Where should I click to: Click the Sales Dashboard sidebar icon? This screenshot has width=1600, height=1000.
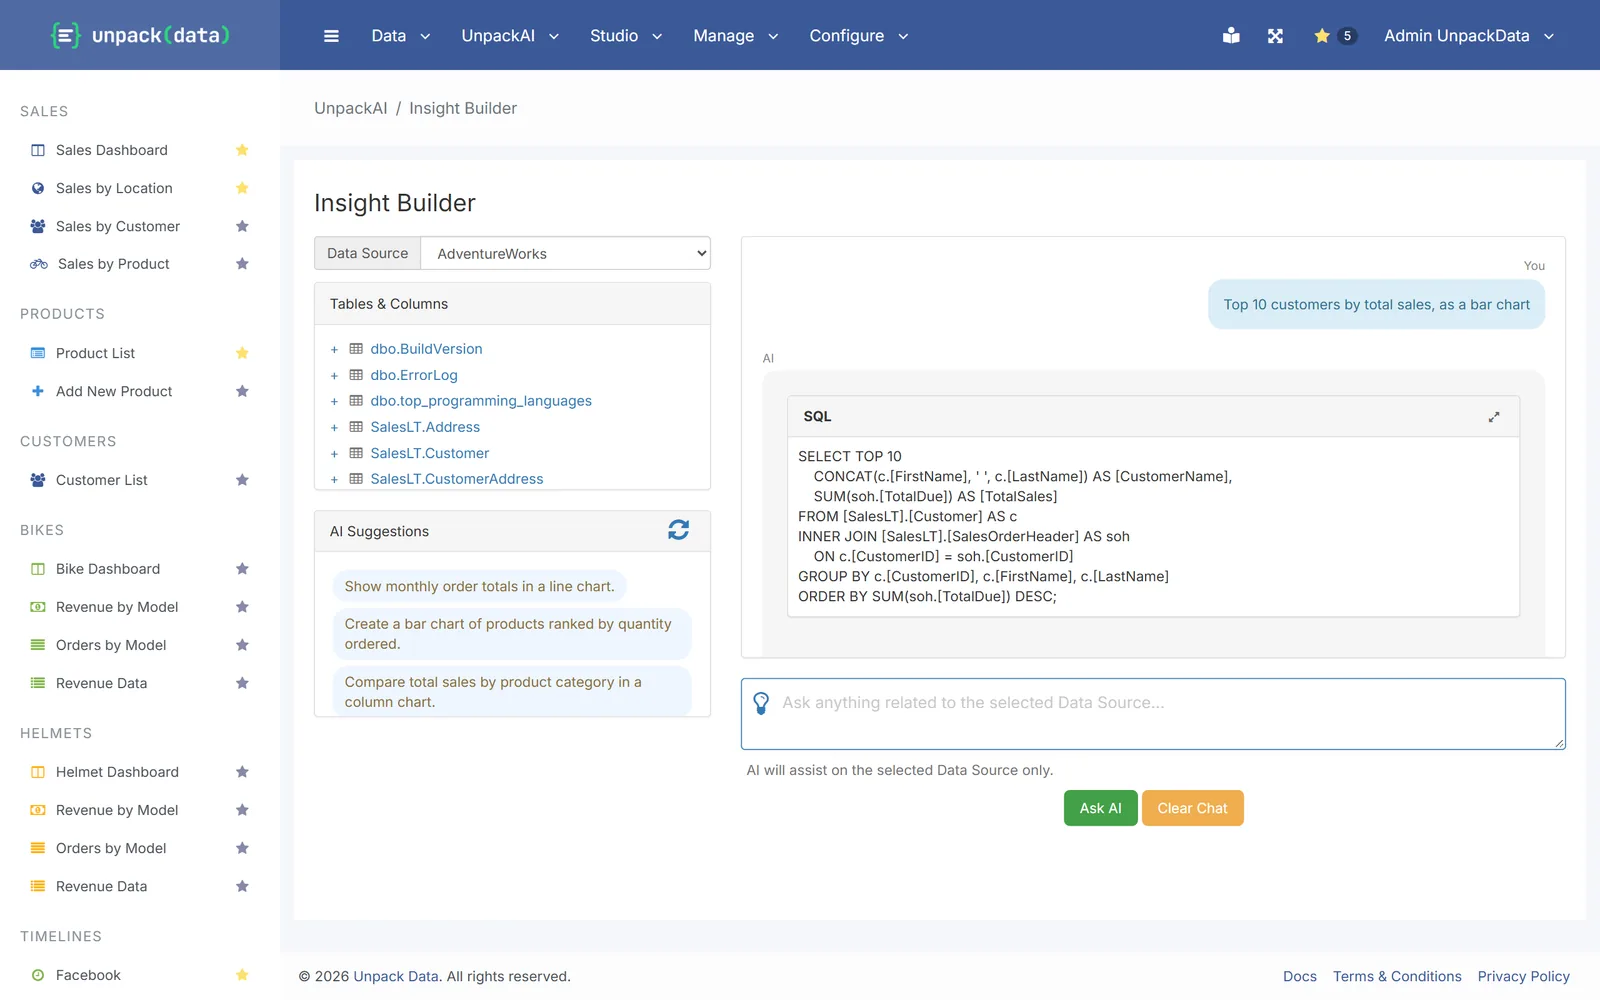tap(38, 150)
